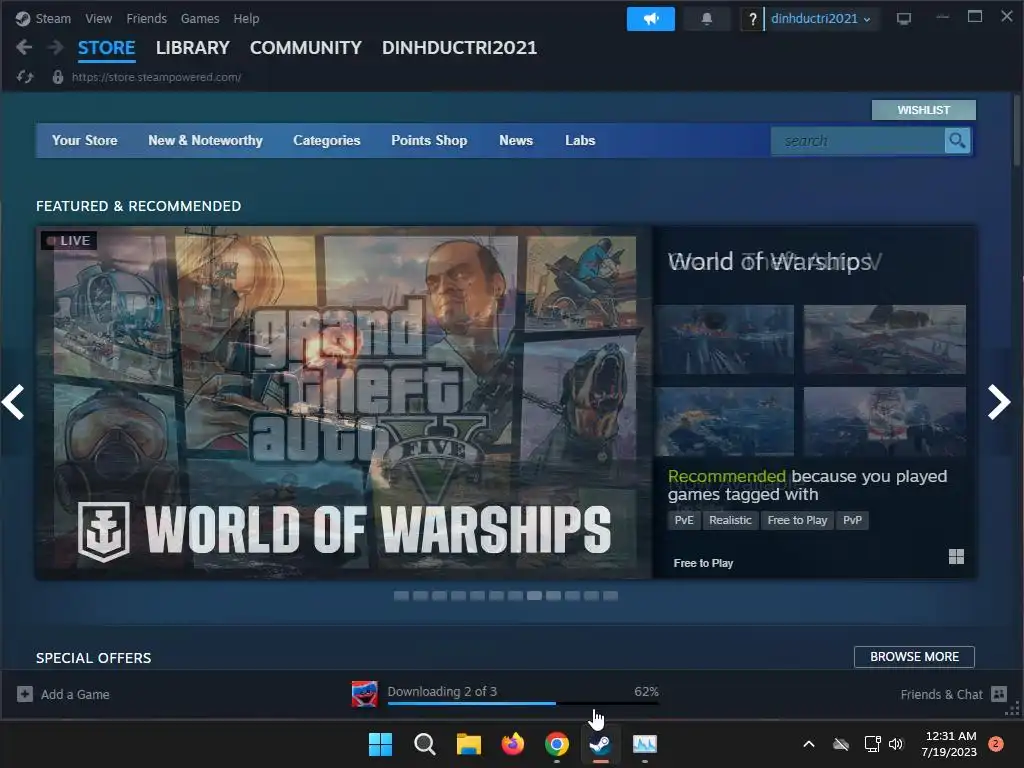Click the Realistic tag

pyautogui.click(x=730, y=520)
